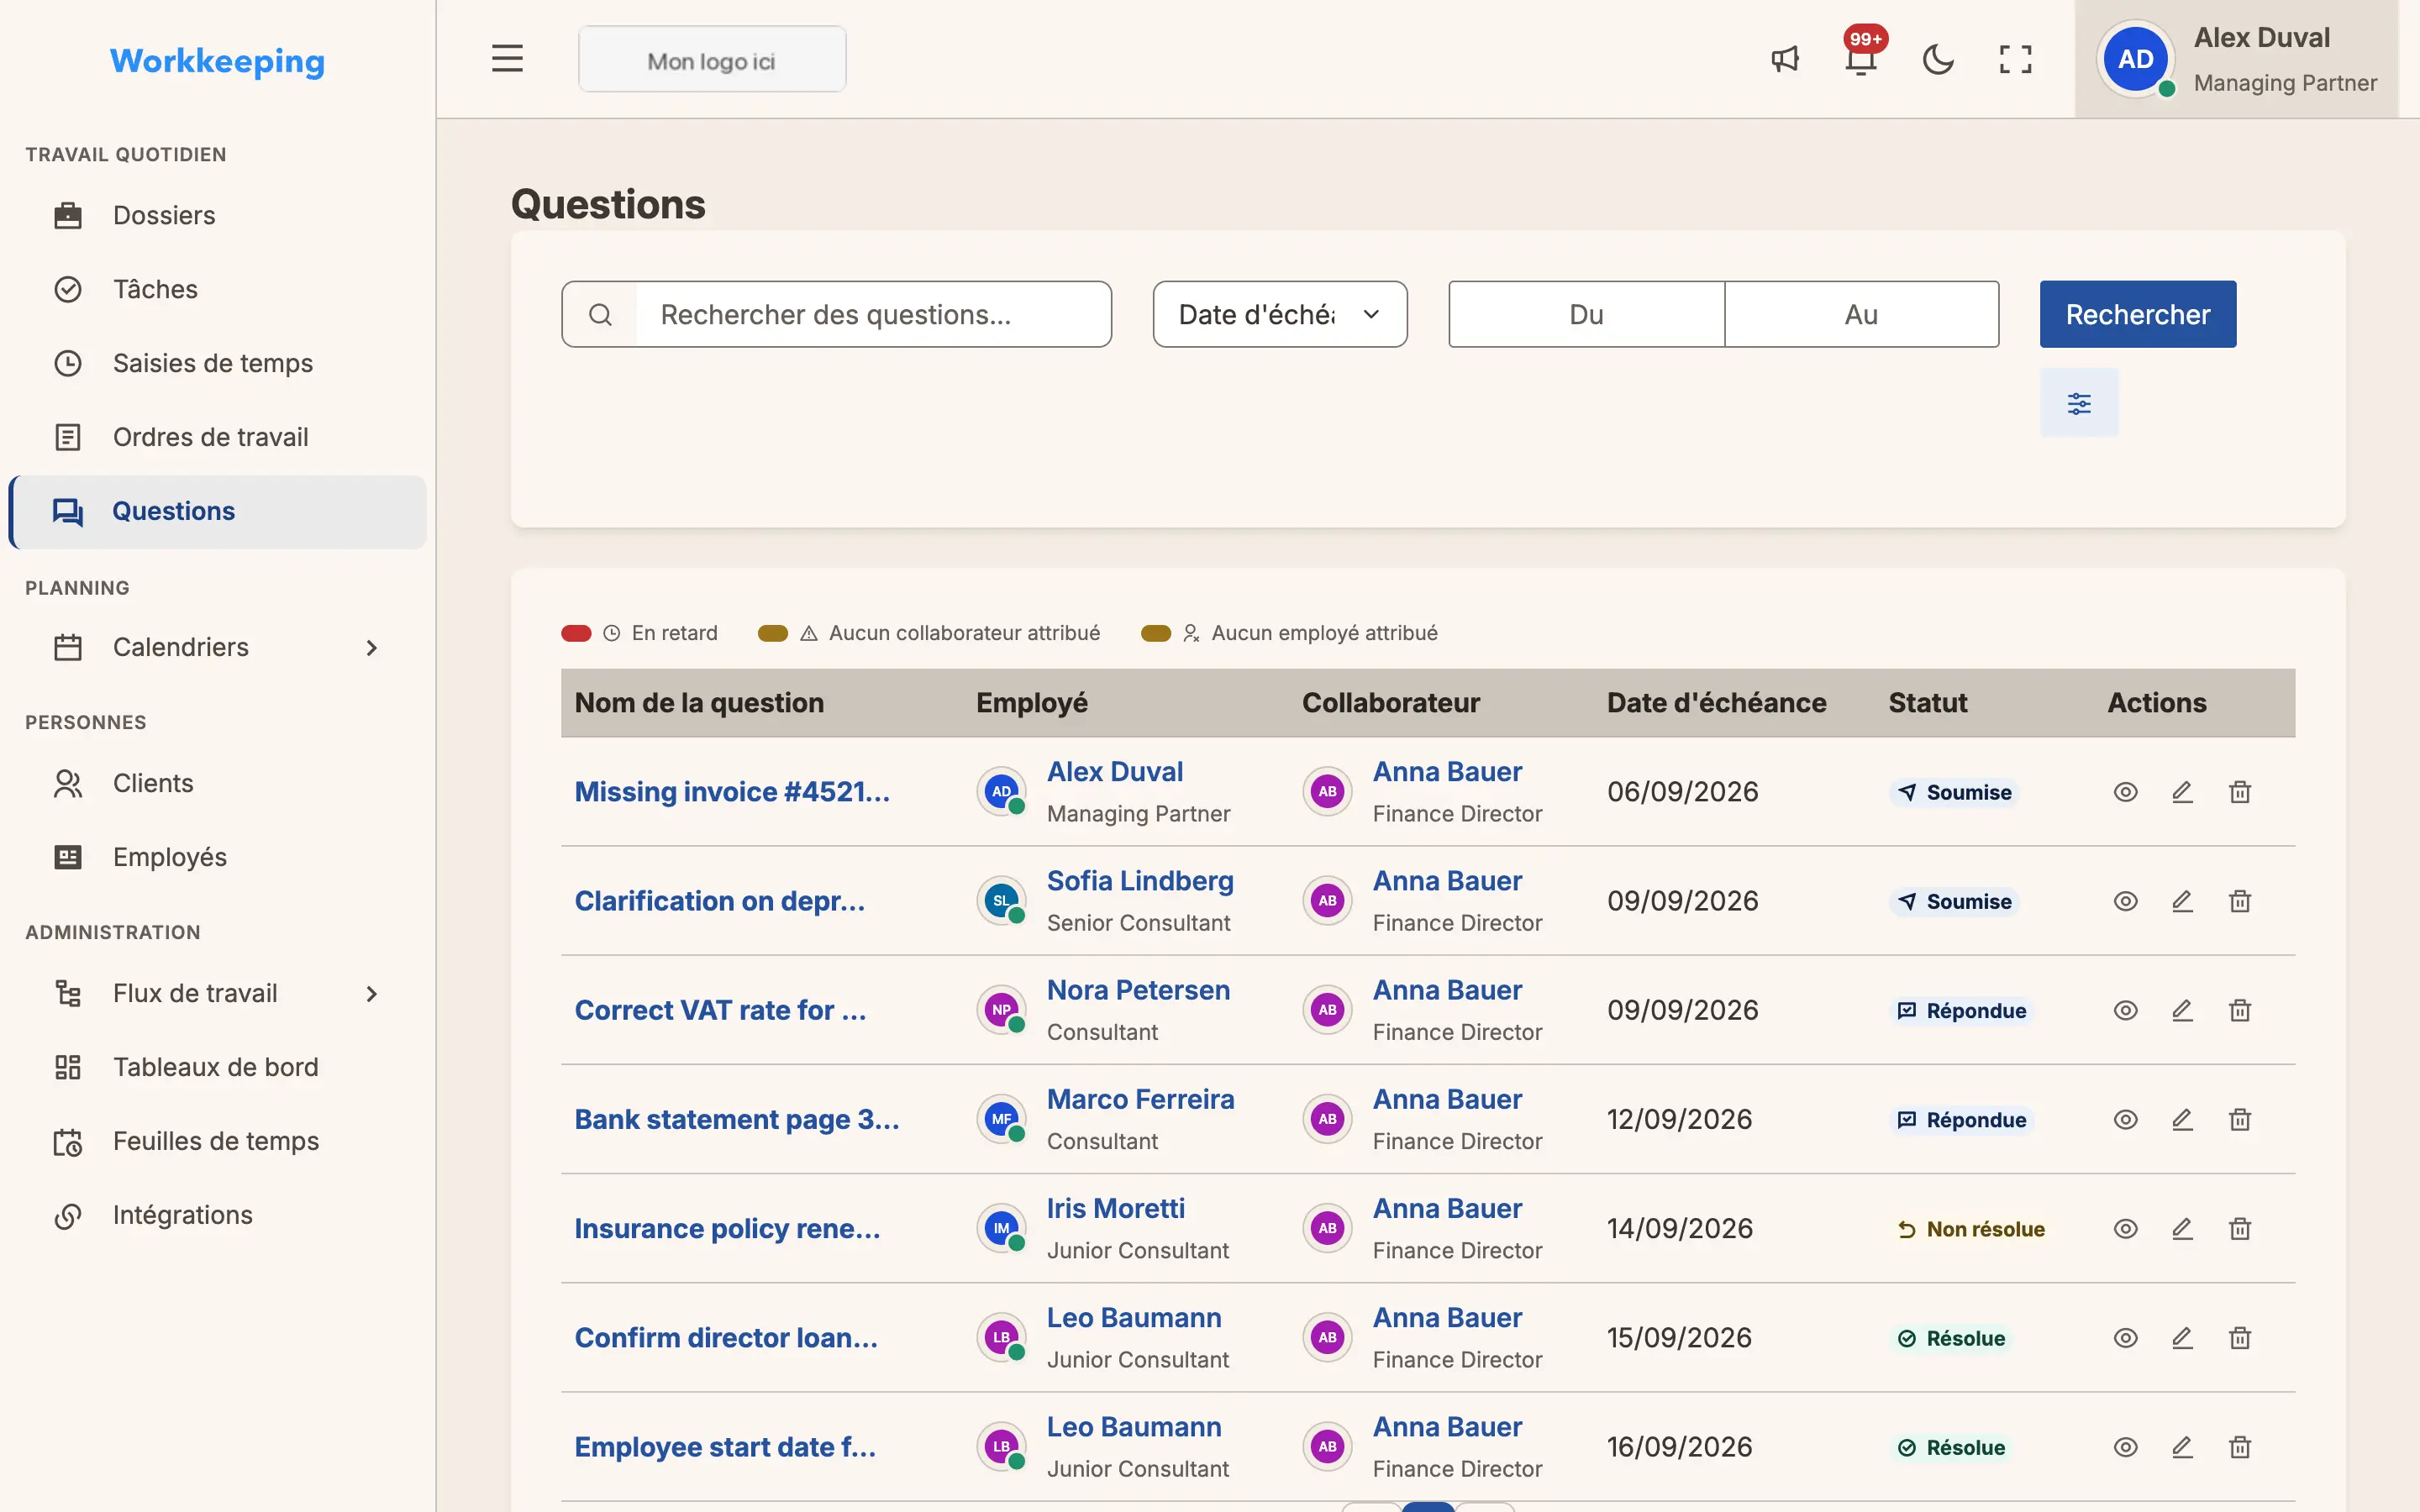
Task: Edit the Correct VAT rate question
Action: pos(2182,1010)
